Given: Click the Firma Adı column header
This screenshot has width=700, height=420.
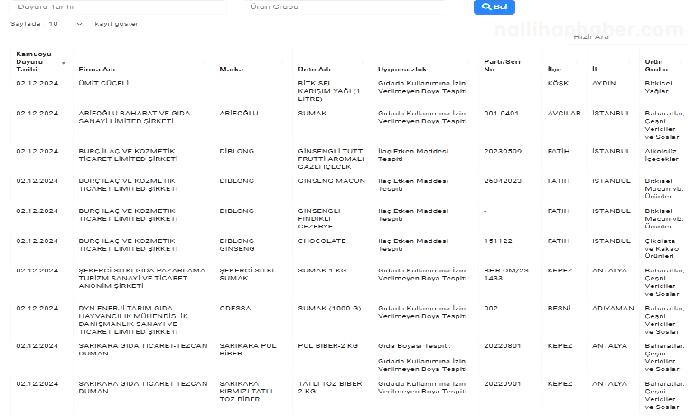Looking at the screenshot, I should (96, 69).
